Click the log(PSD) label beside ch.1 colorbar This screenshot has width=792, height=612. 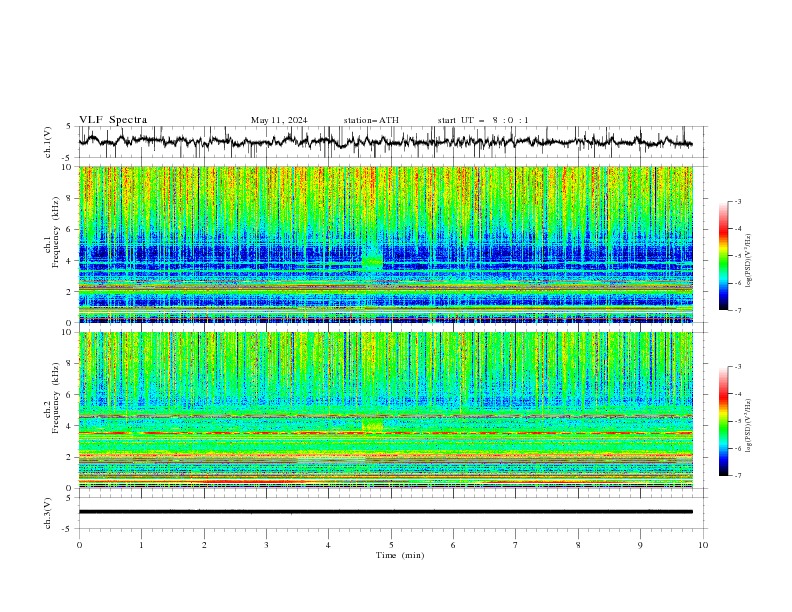(x=749, y=260)
